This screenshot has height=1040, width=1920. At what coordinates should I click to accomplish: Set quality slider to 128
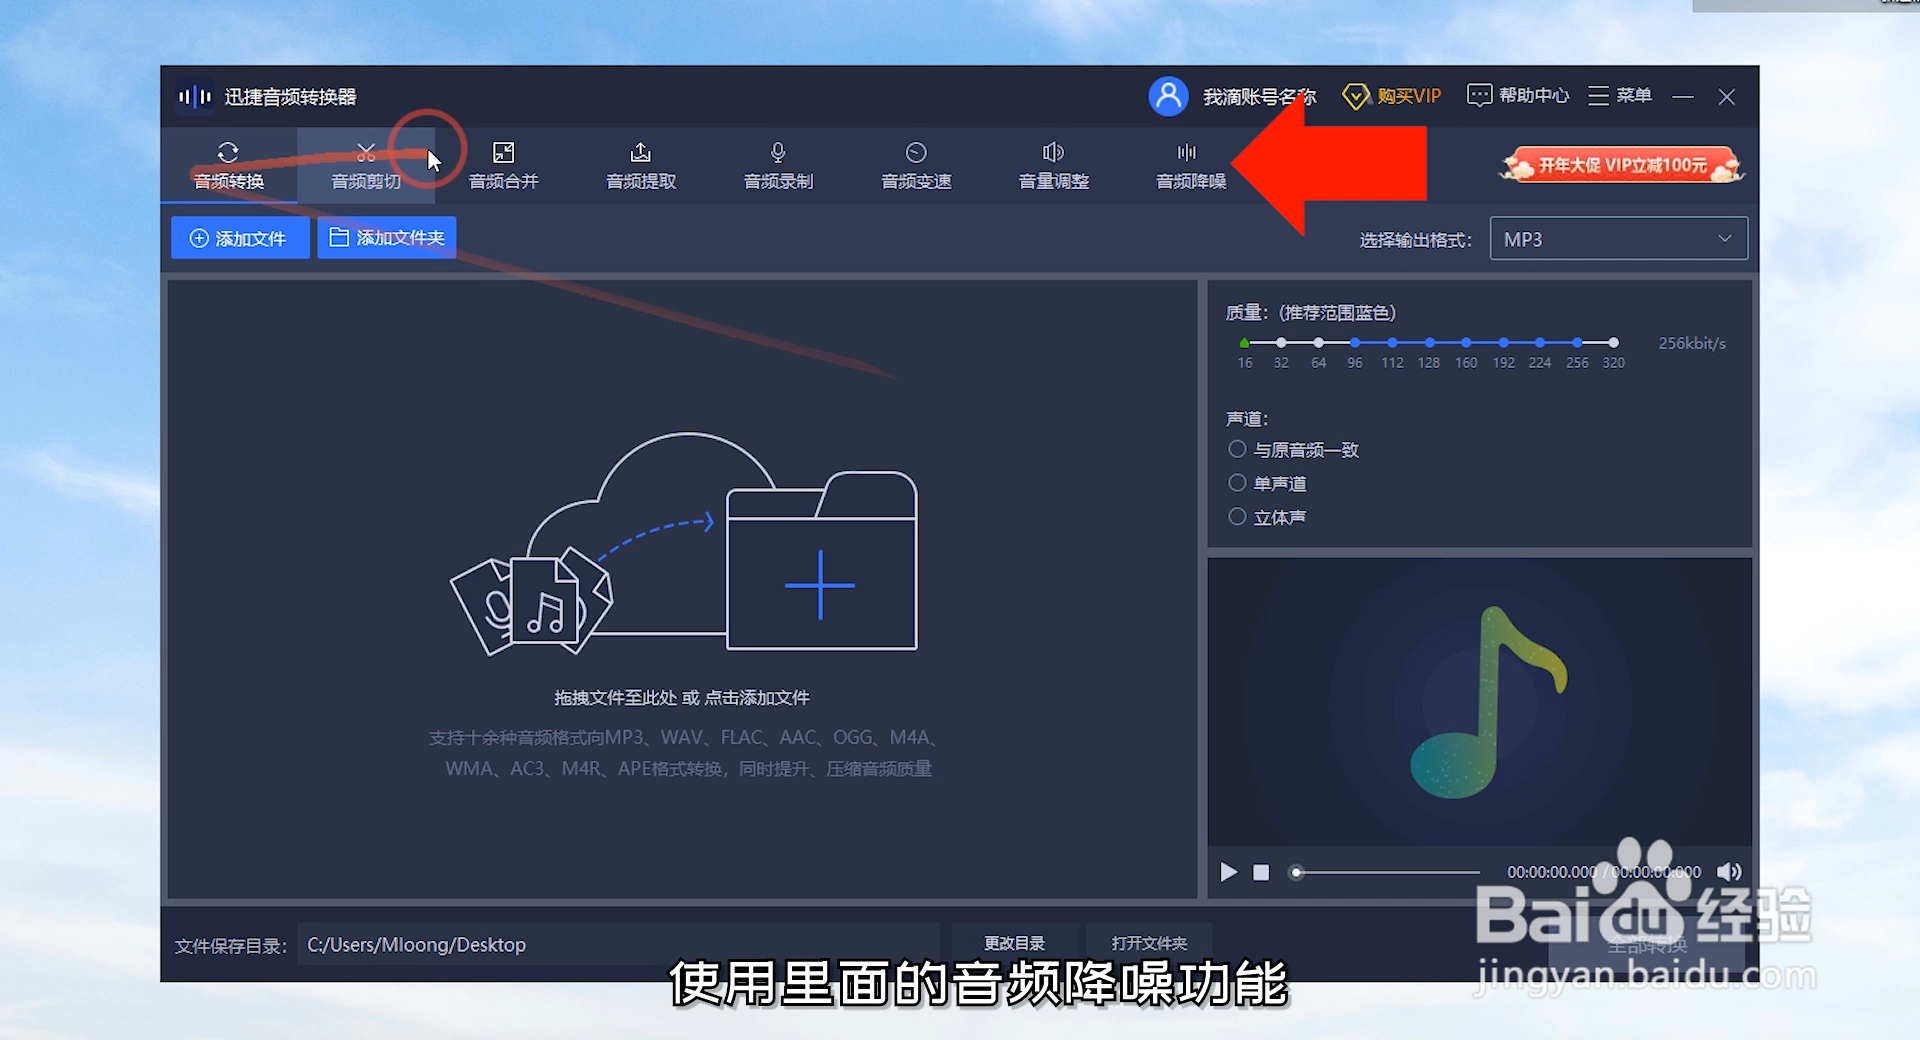pyautogui.click(x=1429, y=343)
